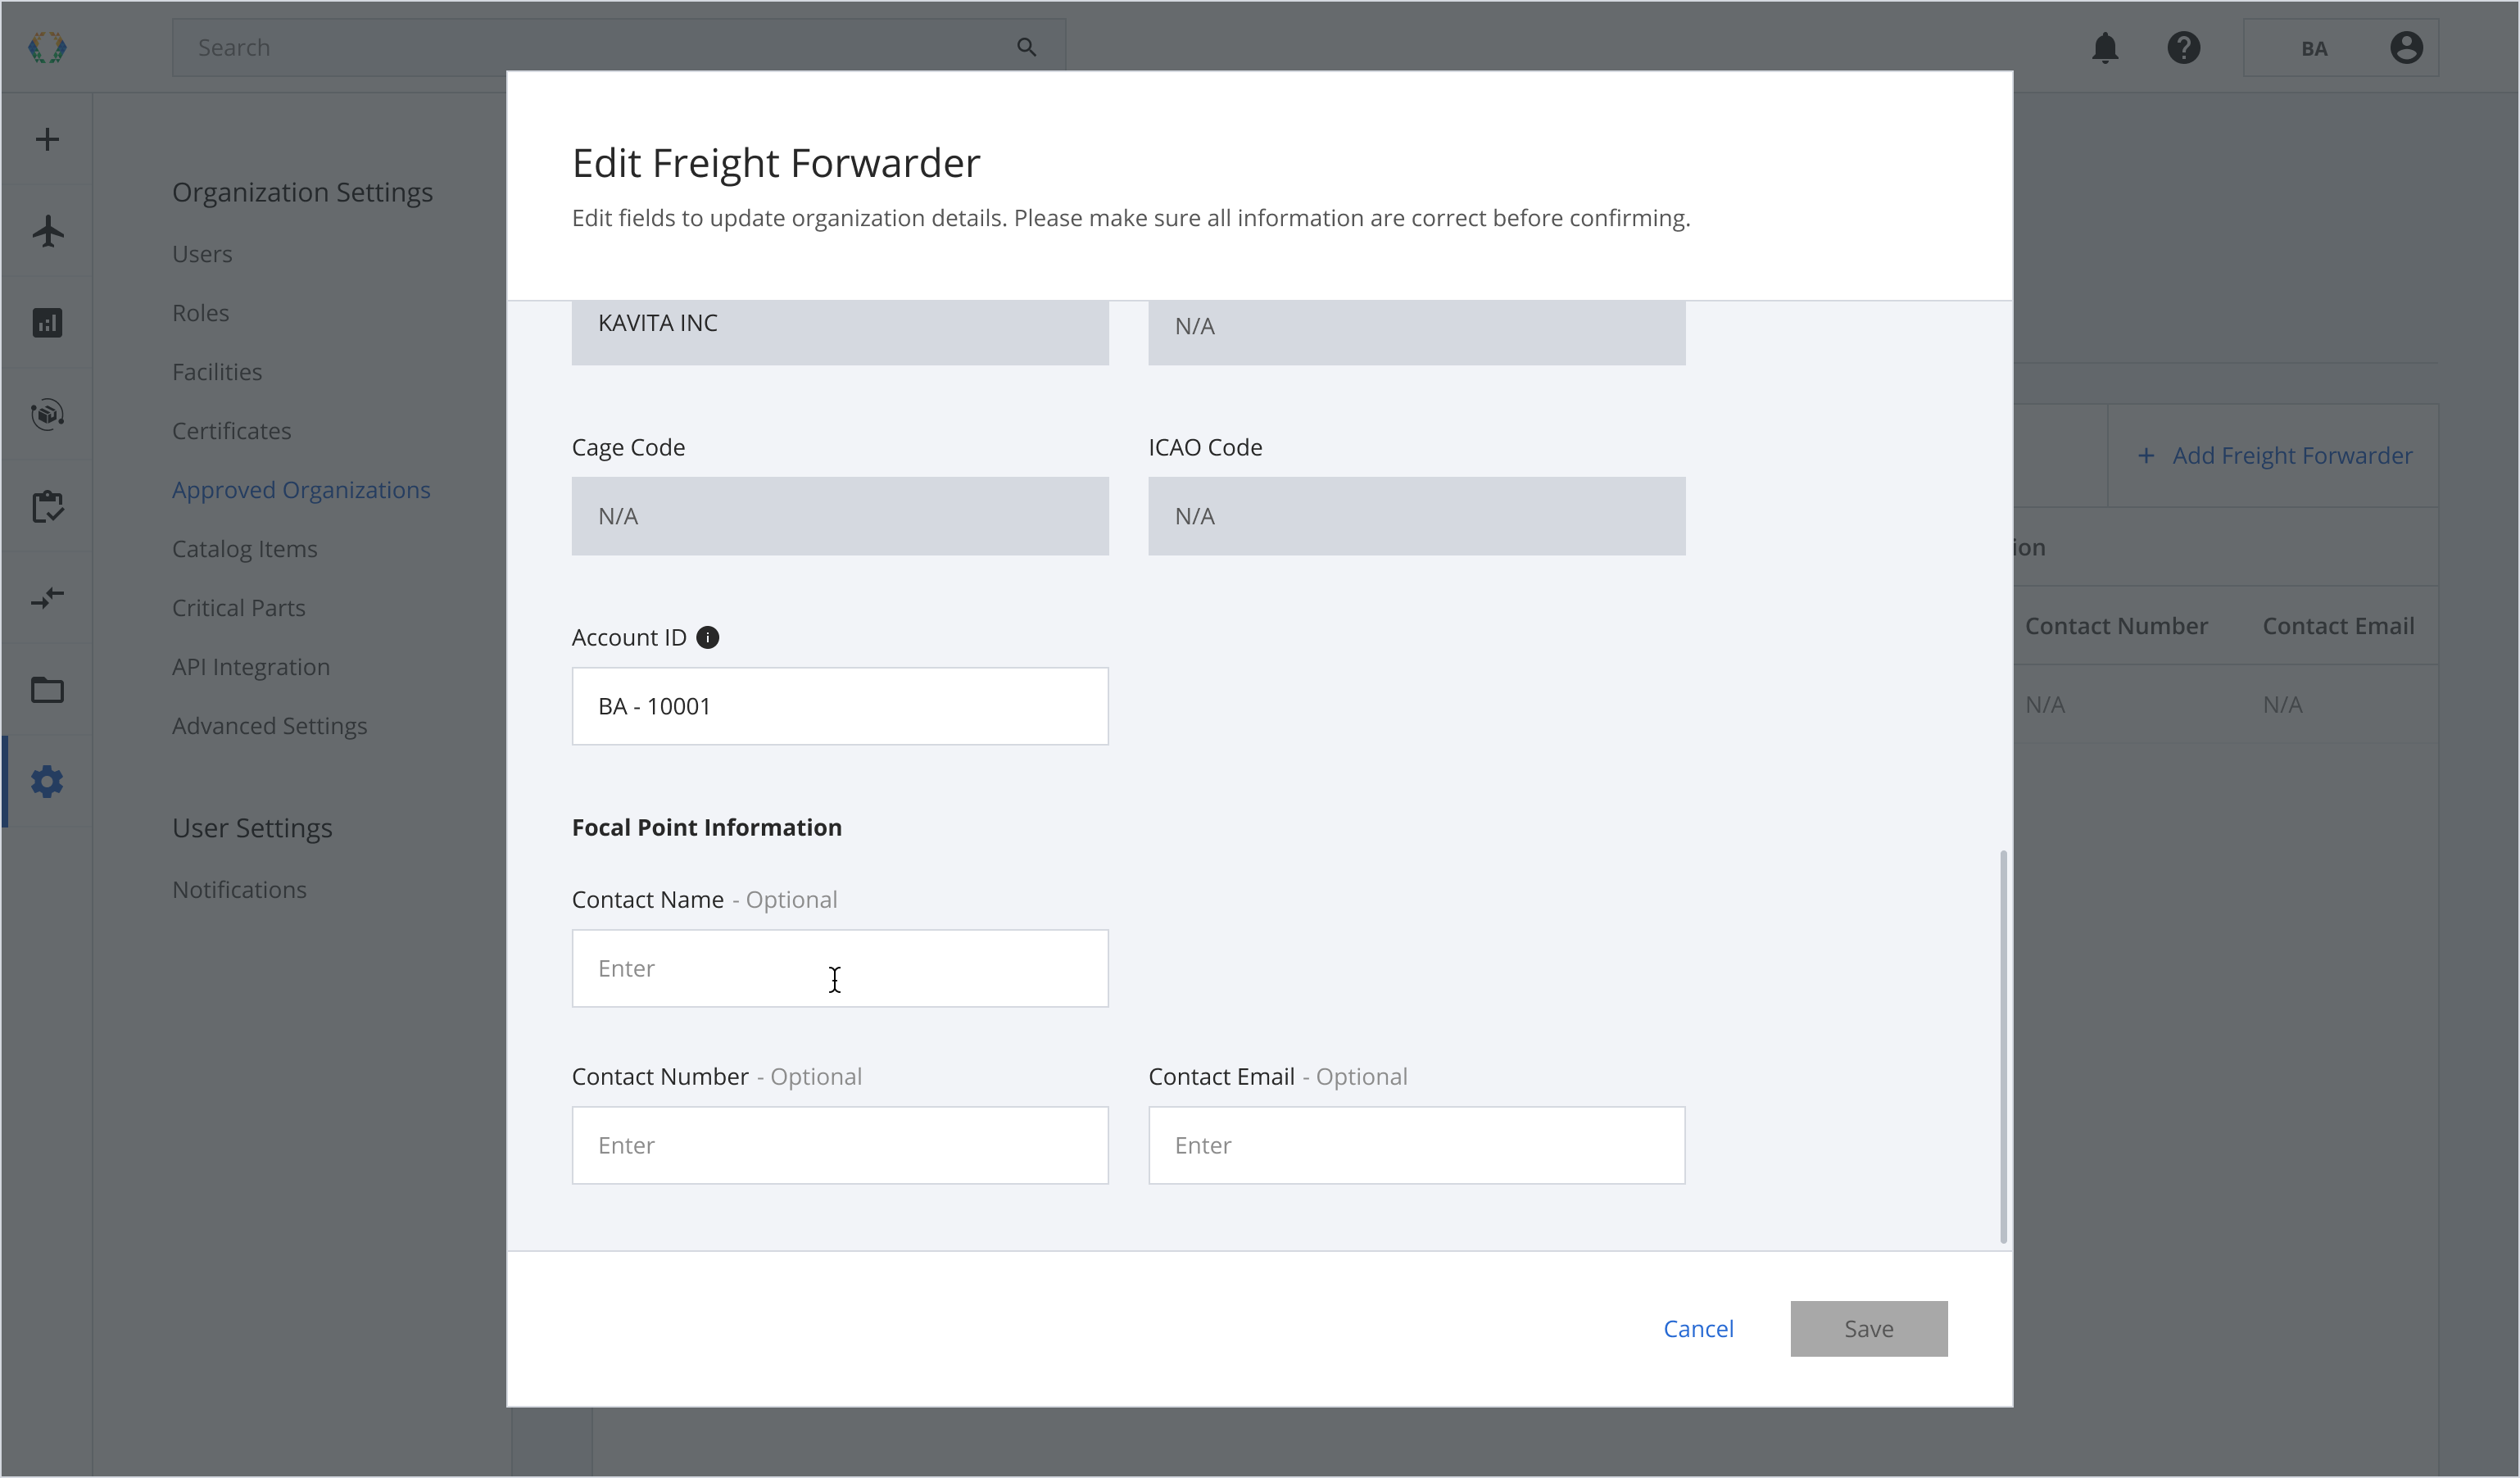Screen dimensions: 2520x1478
Task: Click the Cage Code field
Action: point(840,516)
